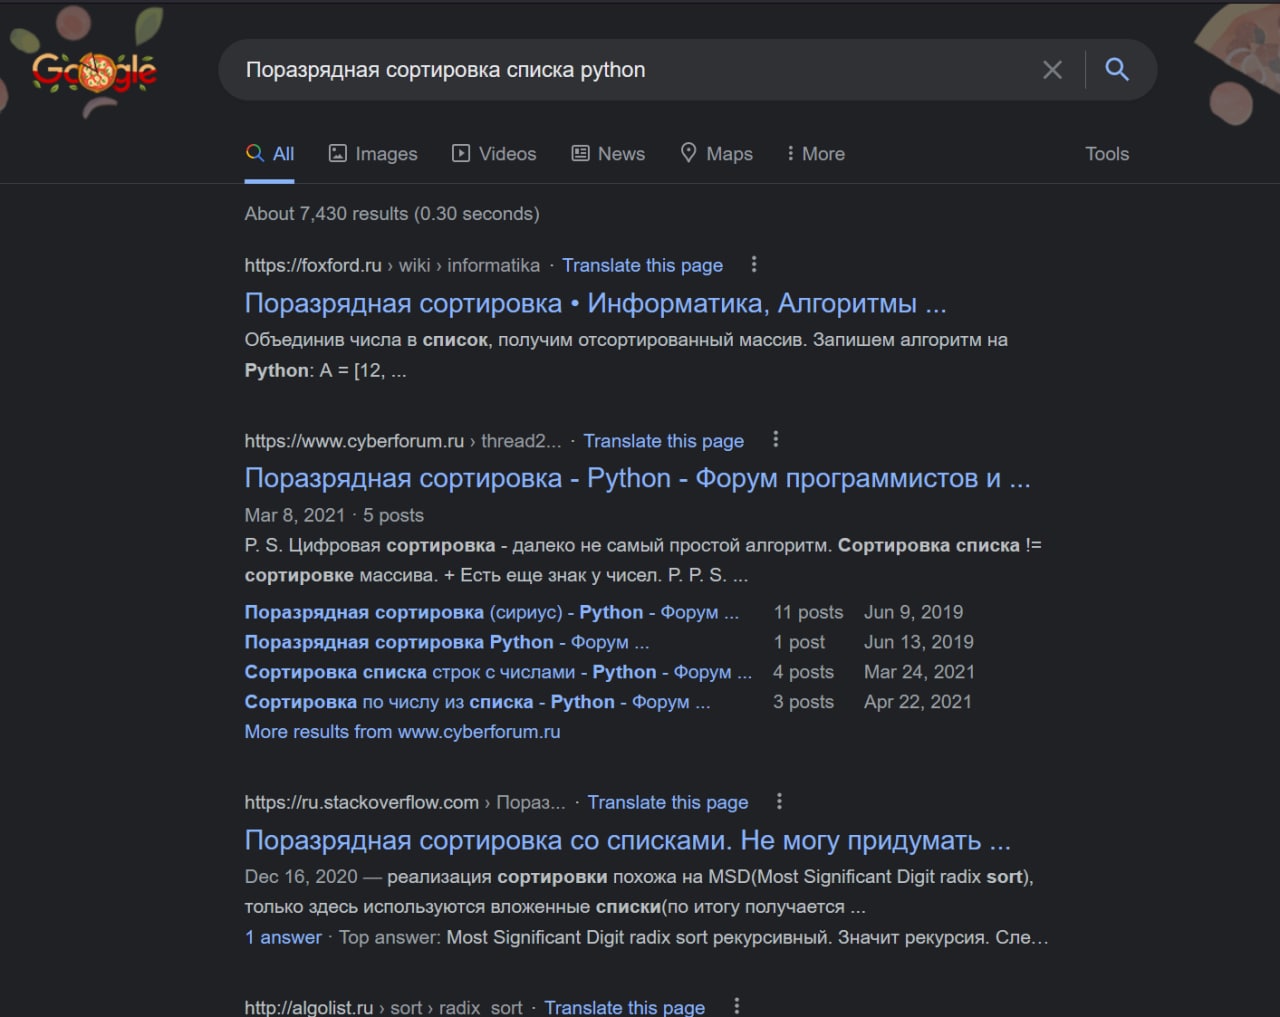Translate the algolist.ru result page
Screen dimensions: 1280x1017
(624, 1007)
